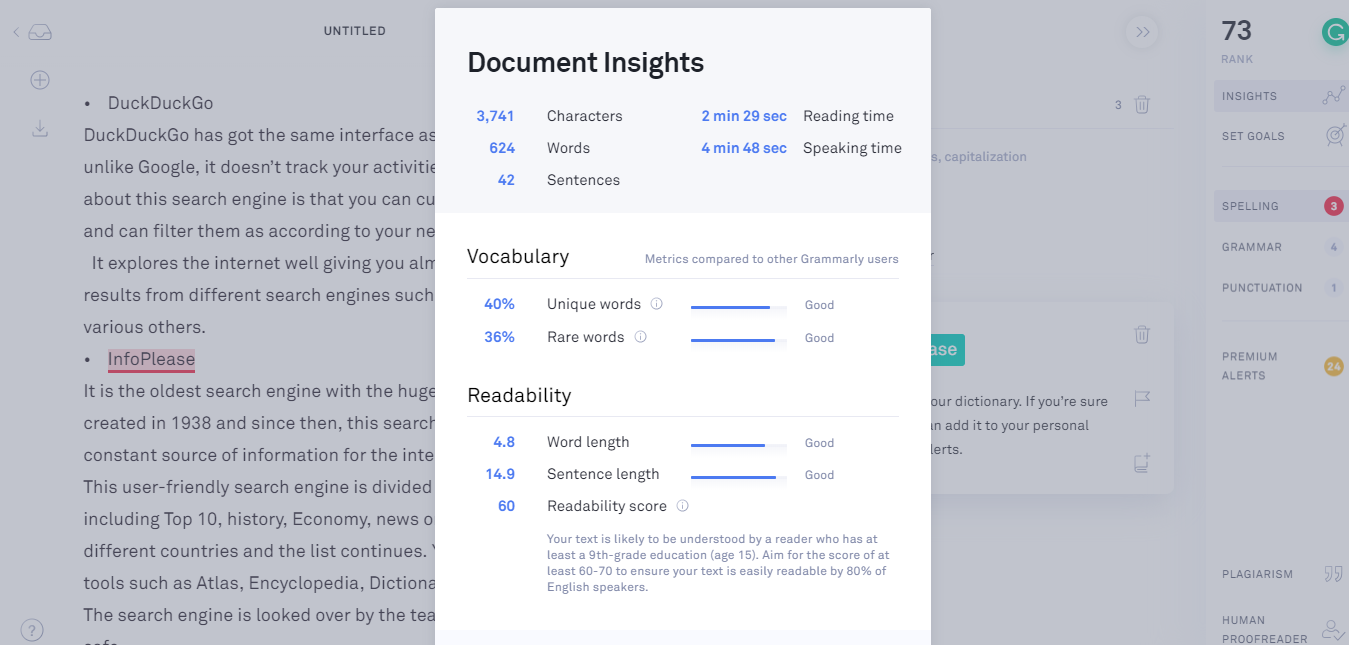Image resolution: width=1349 pixels, height=645 pixels.
Task: Click the info icon beside Readability score
Action: 683,506
